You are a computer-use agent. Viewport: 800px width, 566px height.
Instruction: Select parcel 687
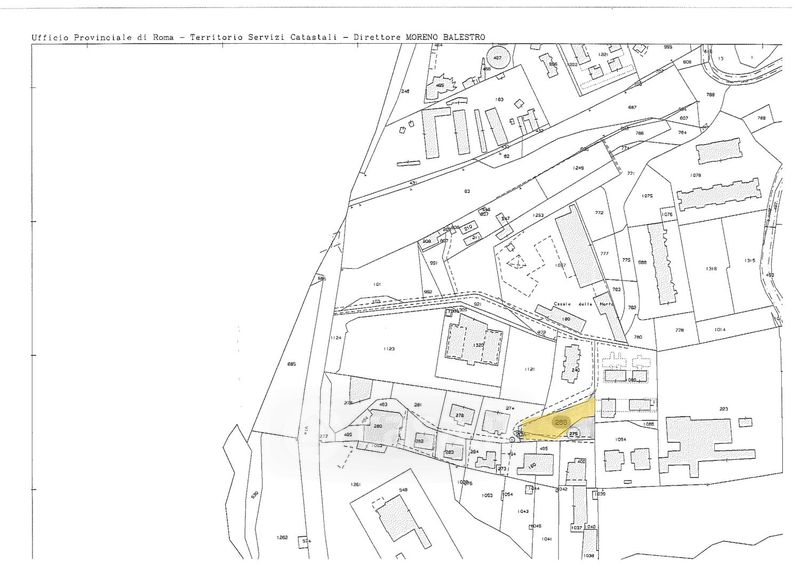632,107
